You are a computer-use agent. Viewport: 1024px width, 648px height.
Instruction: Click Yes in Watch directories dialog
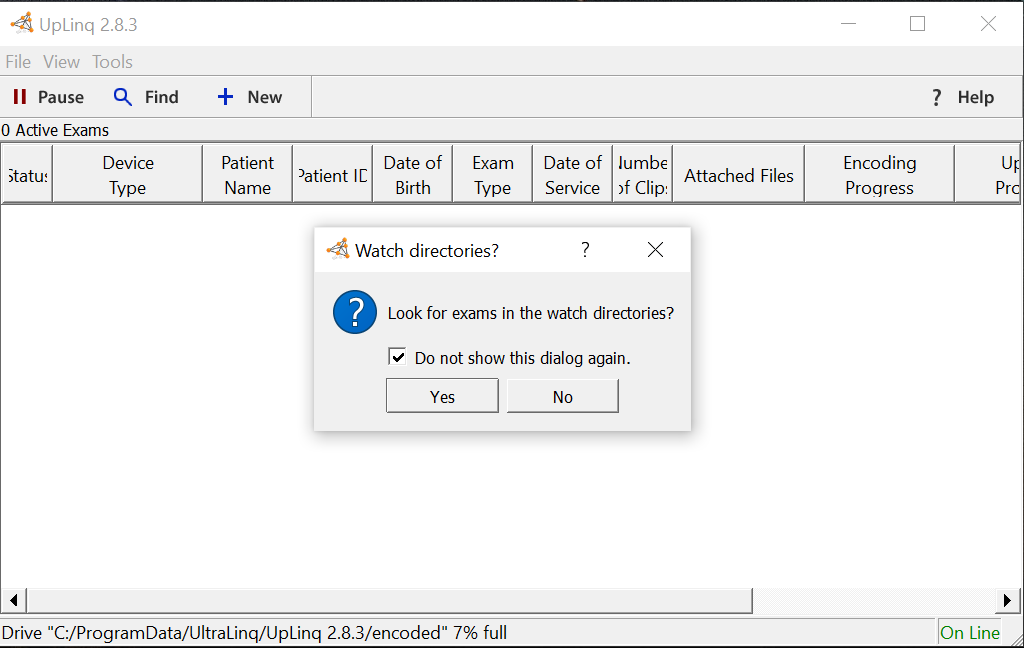442,396
